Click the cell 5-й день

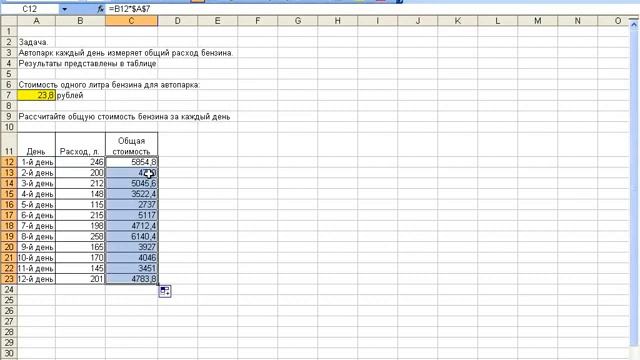point(36,204)
